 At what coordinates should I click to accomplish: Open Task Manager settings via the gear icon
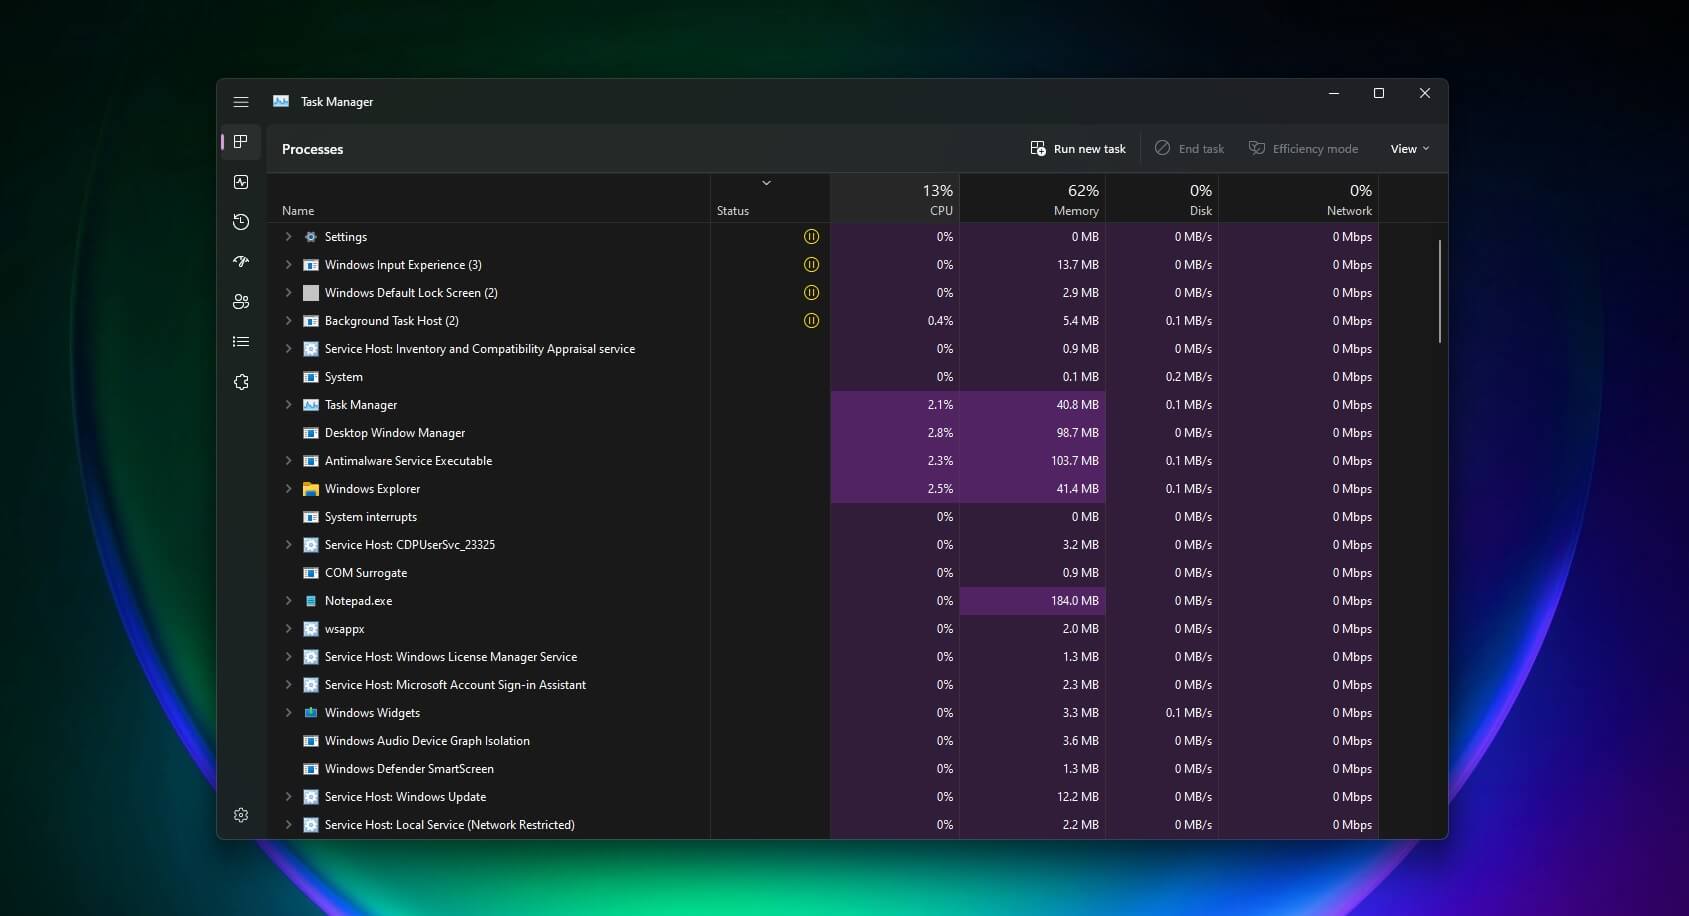coord(240,815)
